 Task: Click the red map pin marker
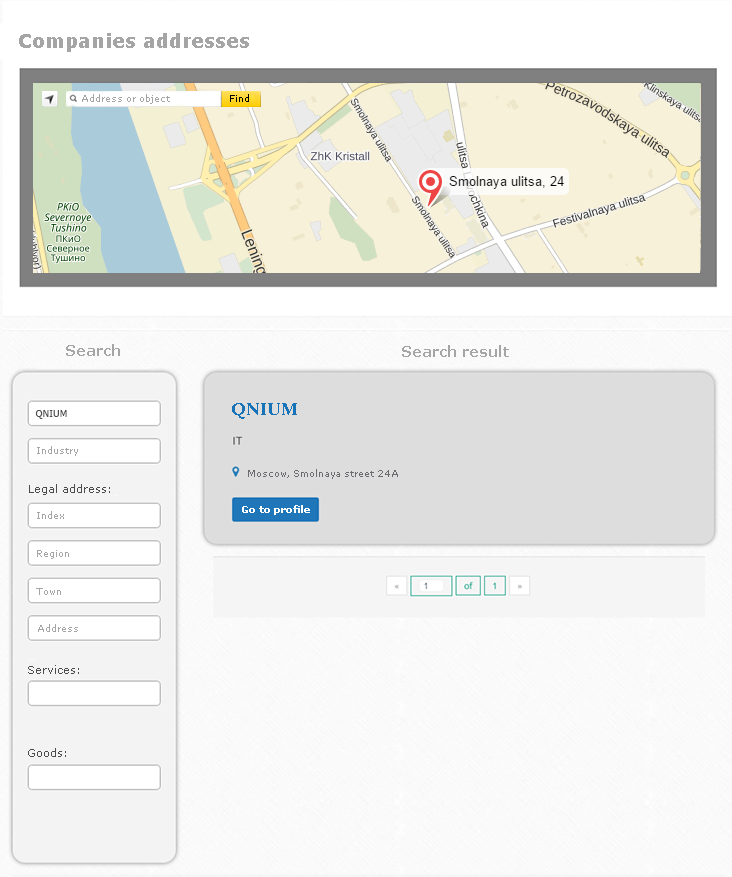[430, 187]
